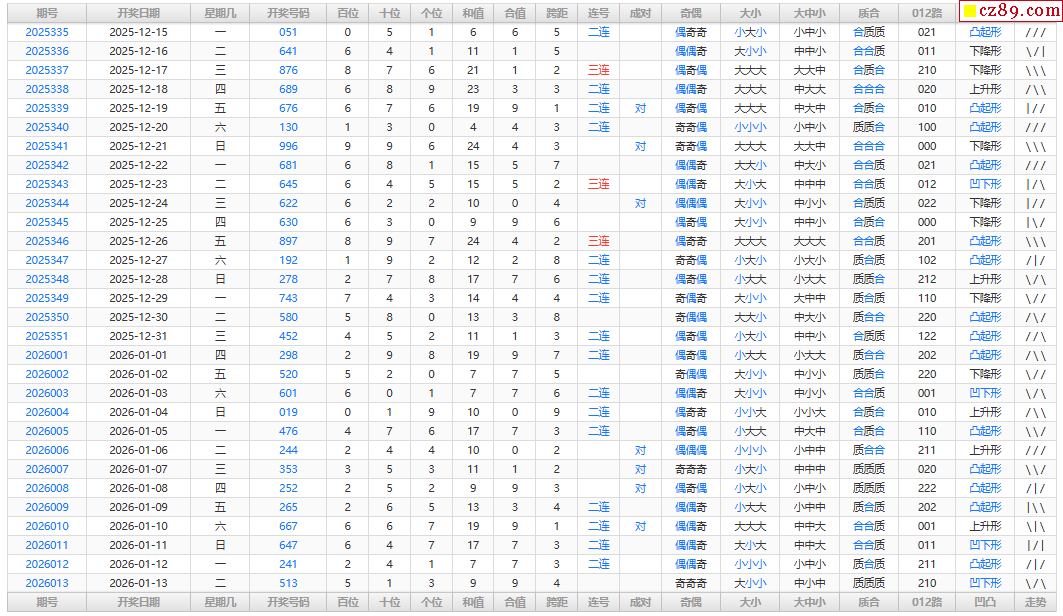The width and height of the screenshot is (1063, 616).
Task: Click 对 in row 2026010
Action: coord(641,525)
